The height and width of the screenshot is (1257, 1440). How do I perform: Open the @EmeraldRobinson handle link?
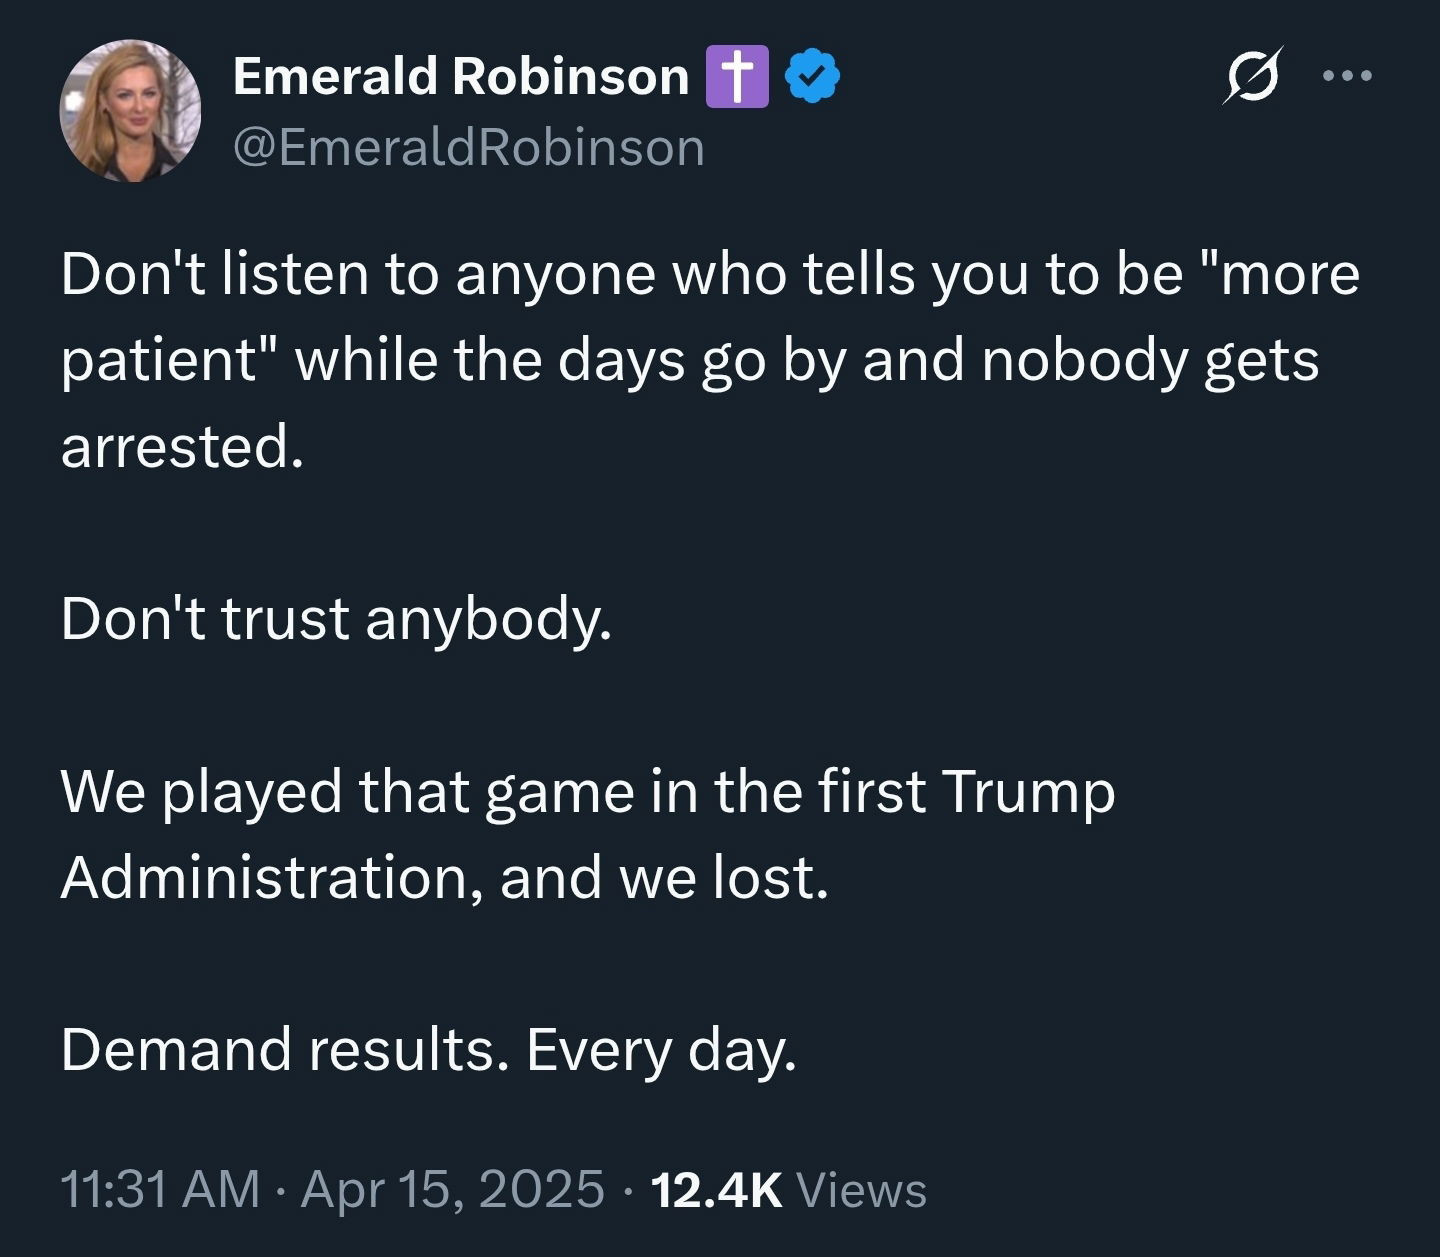[x=468, y=148]
